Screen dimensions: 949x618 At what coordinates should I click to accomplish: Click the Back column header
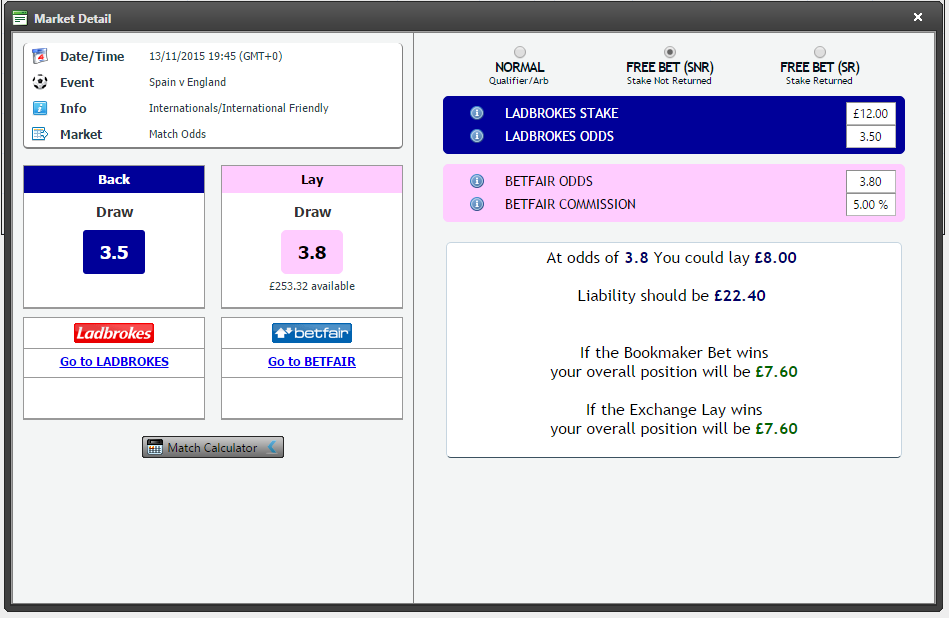(114, 179)
